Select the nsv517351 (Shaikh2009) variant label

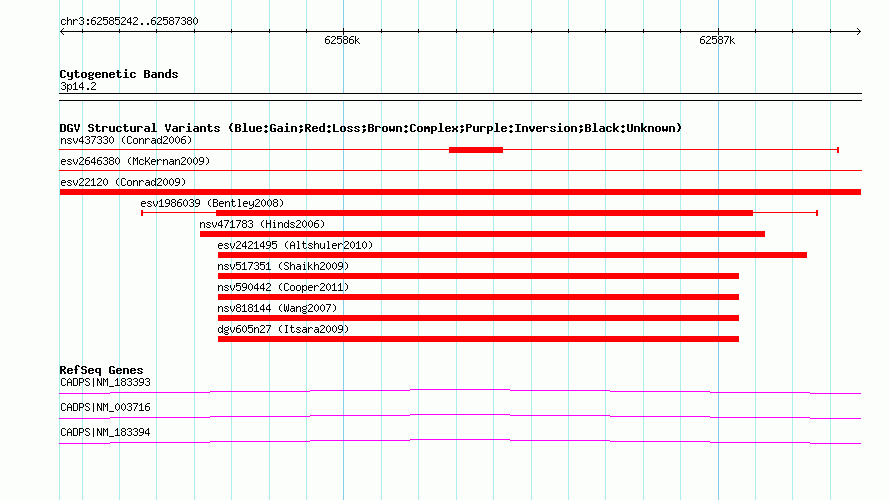[283, 266]
